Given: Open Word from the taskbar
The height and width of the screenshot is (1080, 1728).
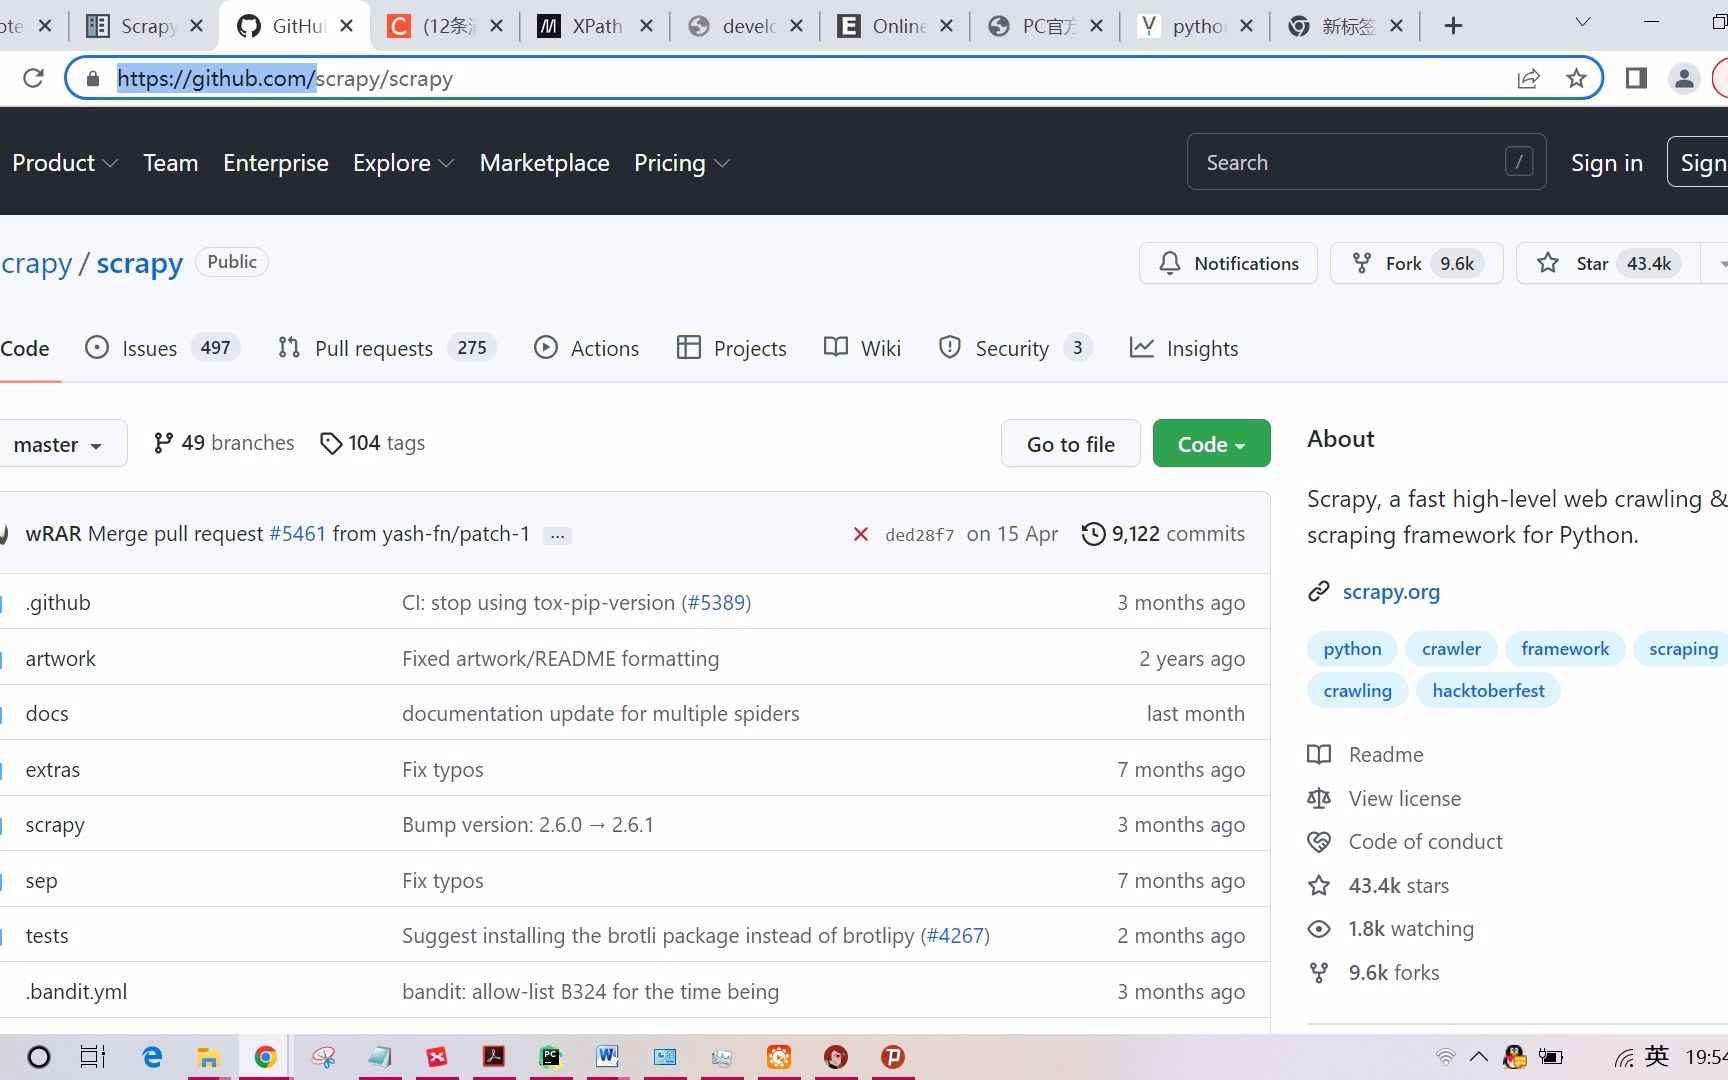Looking at the screenshot, I should 607,1057.
